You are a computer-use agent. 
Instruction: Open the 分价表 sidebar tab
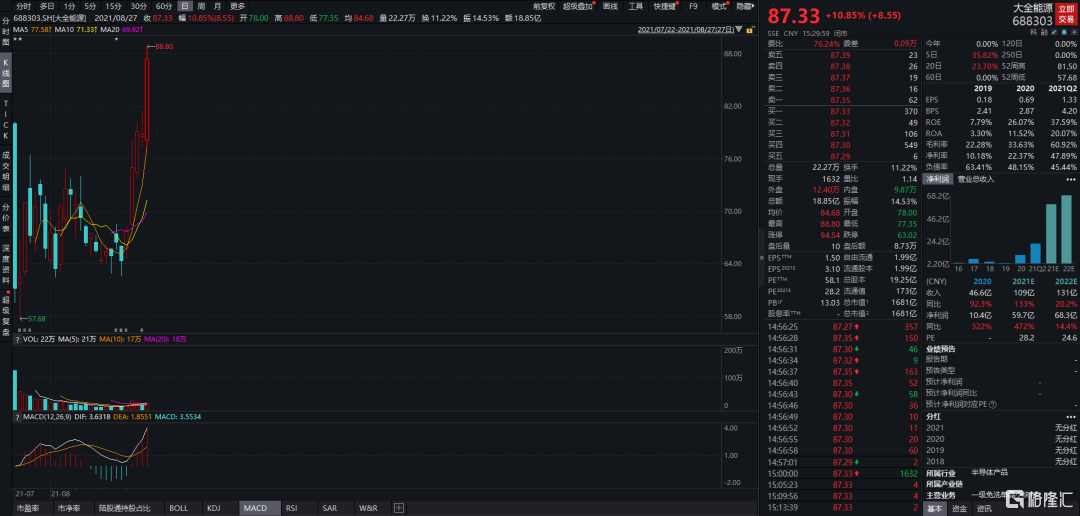tap(6, 218)
